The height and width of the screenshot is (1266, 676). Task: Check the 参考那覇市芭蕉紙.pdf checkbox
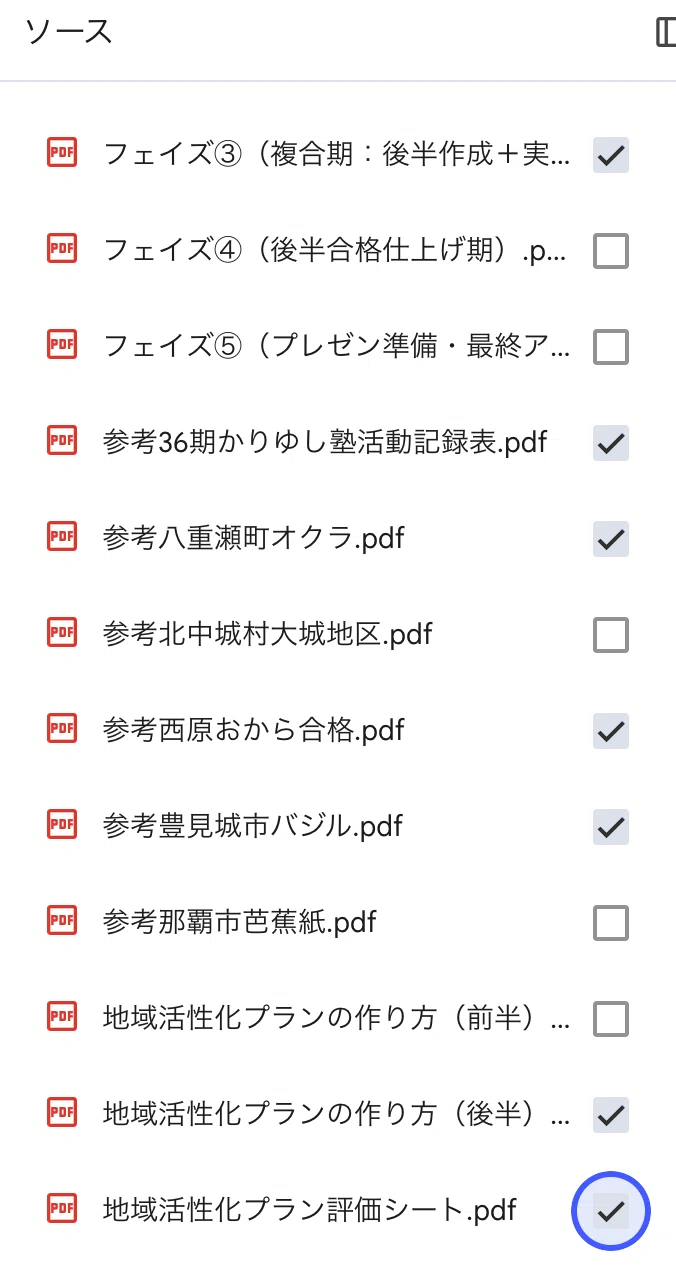tap(611, 923)
